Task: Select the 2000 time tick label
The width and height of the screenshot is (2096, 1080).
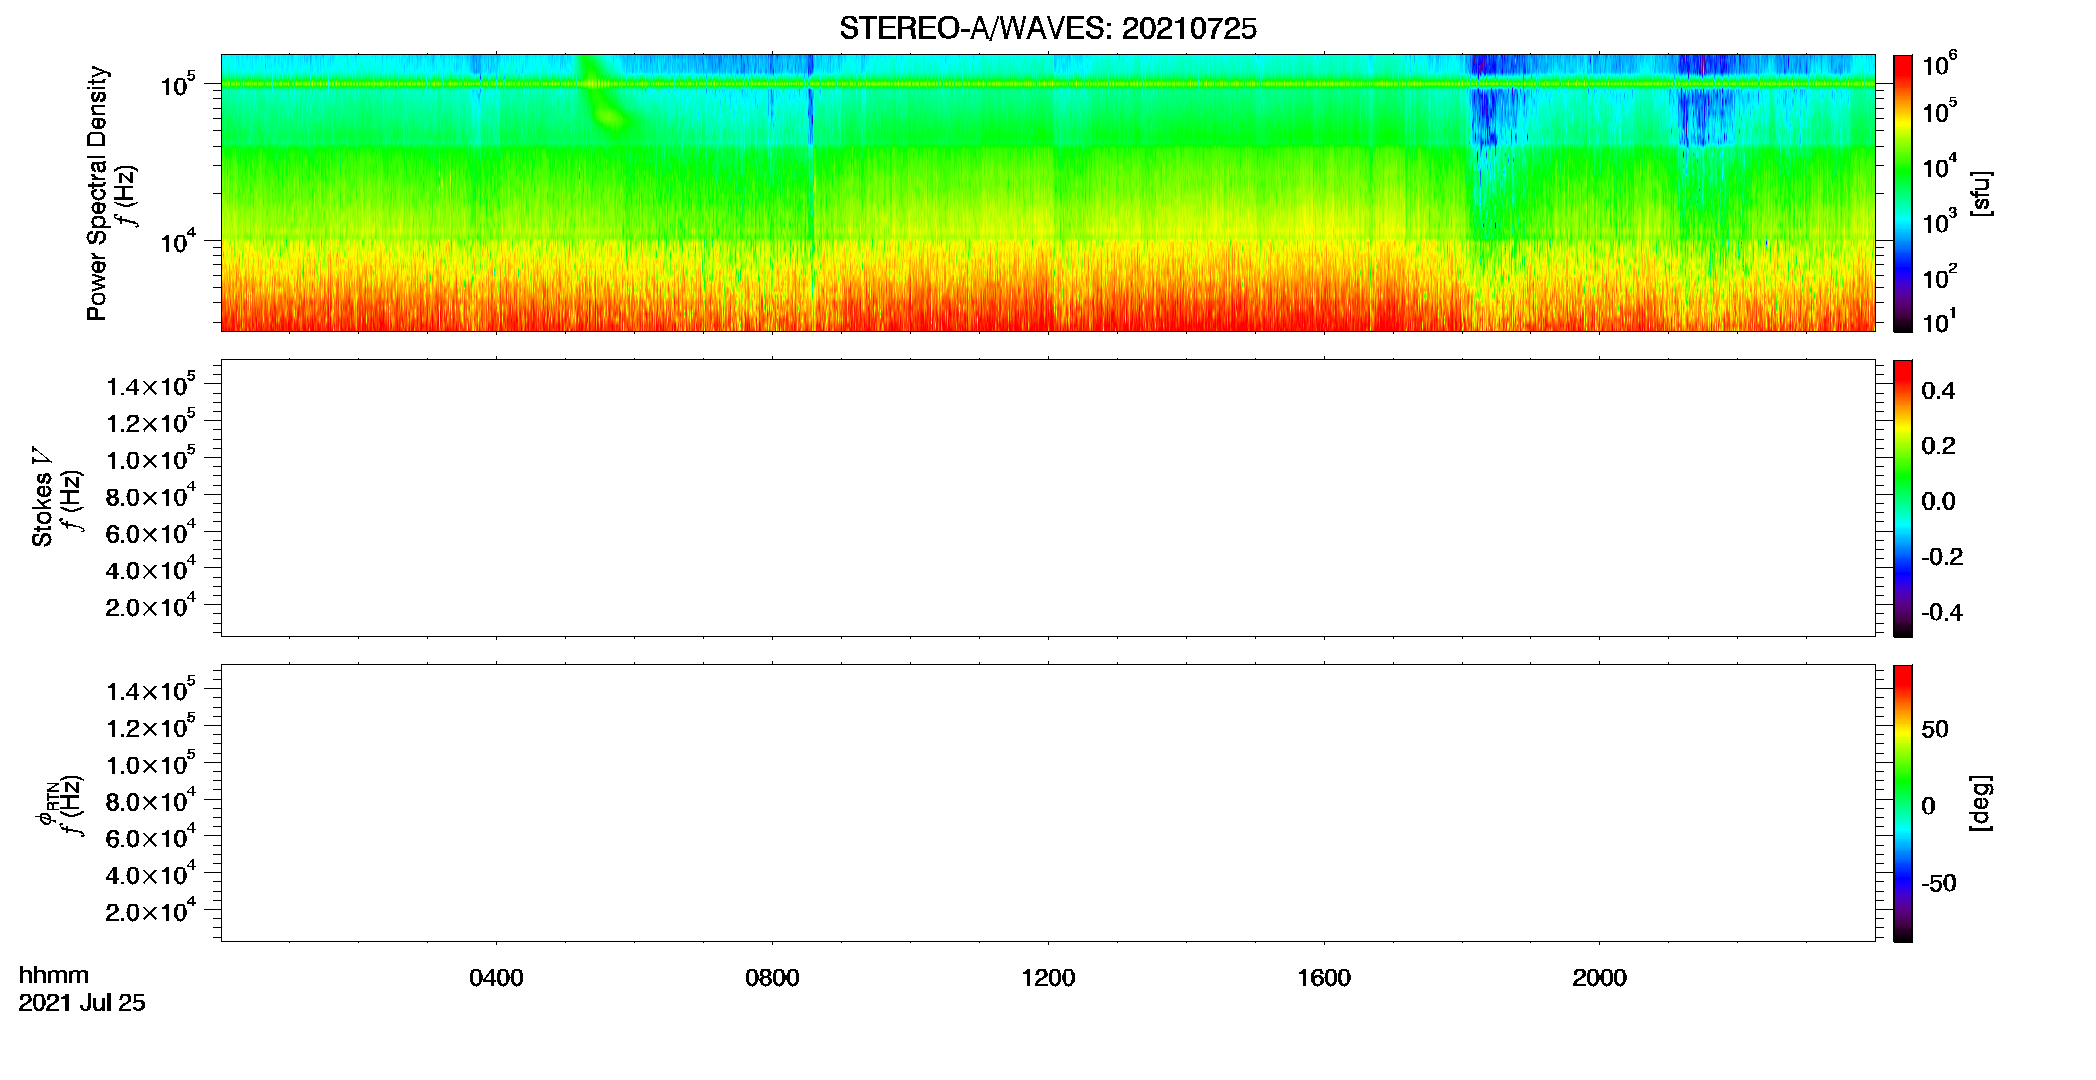Action: pos(1599,978)
